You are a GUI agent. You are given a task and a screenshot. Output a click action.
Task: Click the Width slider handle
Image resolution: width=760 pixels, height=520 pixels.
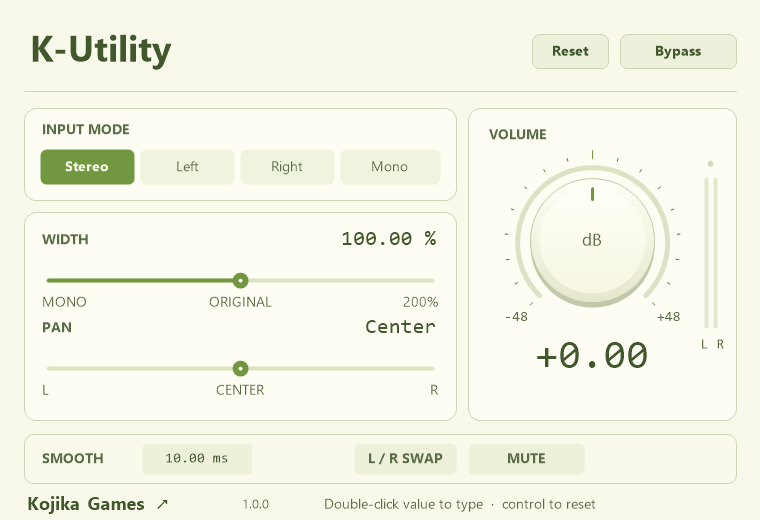[x=240, y=280]
